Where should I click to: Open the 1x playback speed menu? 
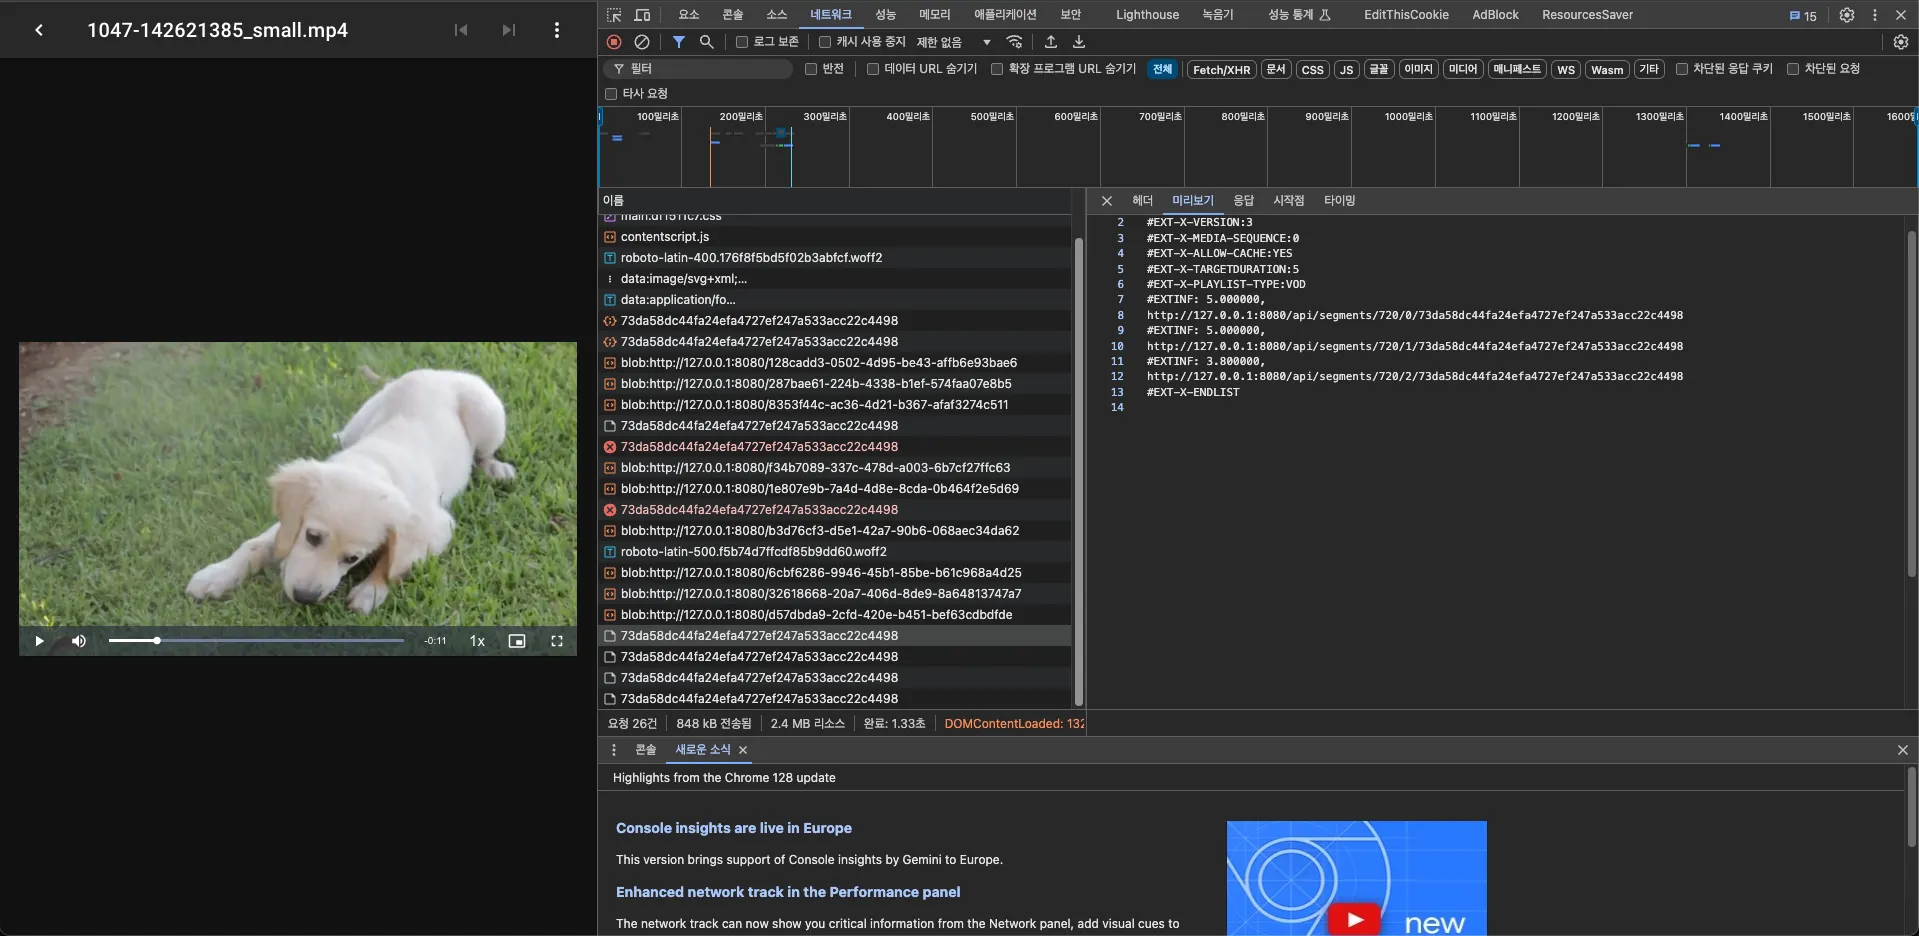477,641
